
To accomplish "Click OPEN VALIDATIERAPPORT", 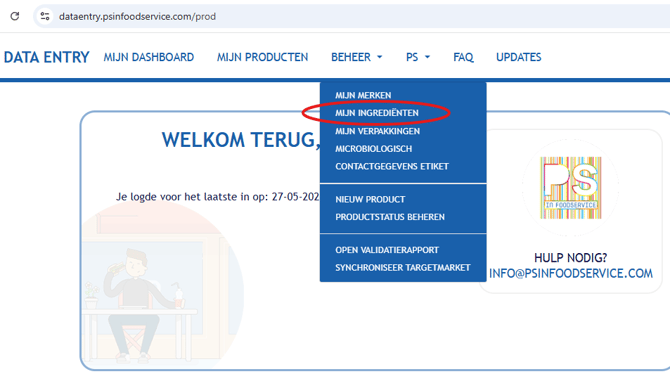I will [387, 250].
